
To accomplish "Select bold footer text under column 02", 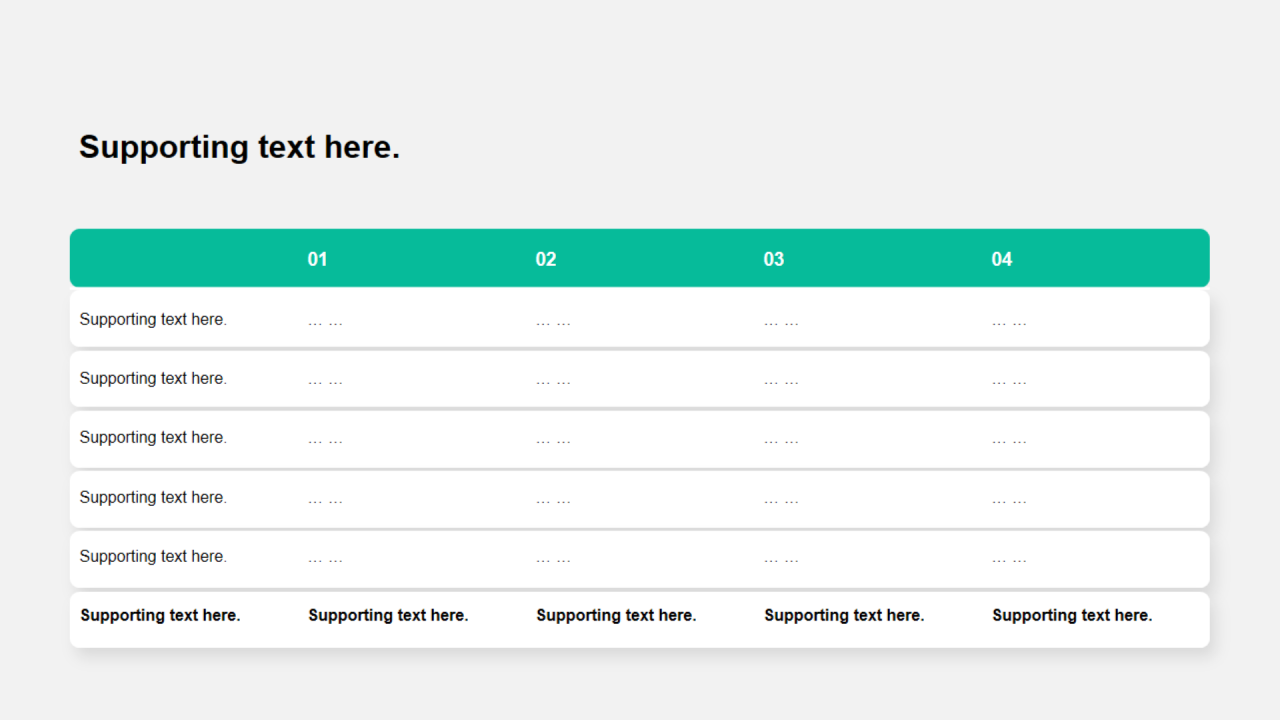I will 616,615.
